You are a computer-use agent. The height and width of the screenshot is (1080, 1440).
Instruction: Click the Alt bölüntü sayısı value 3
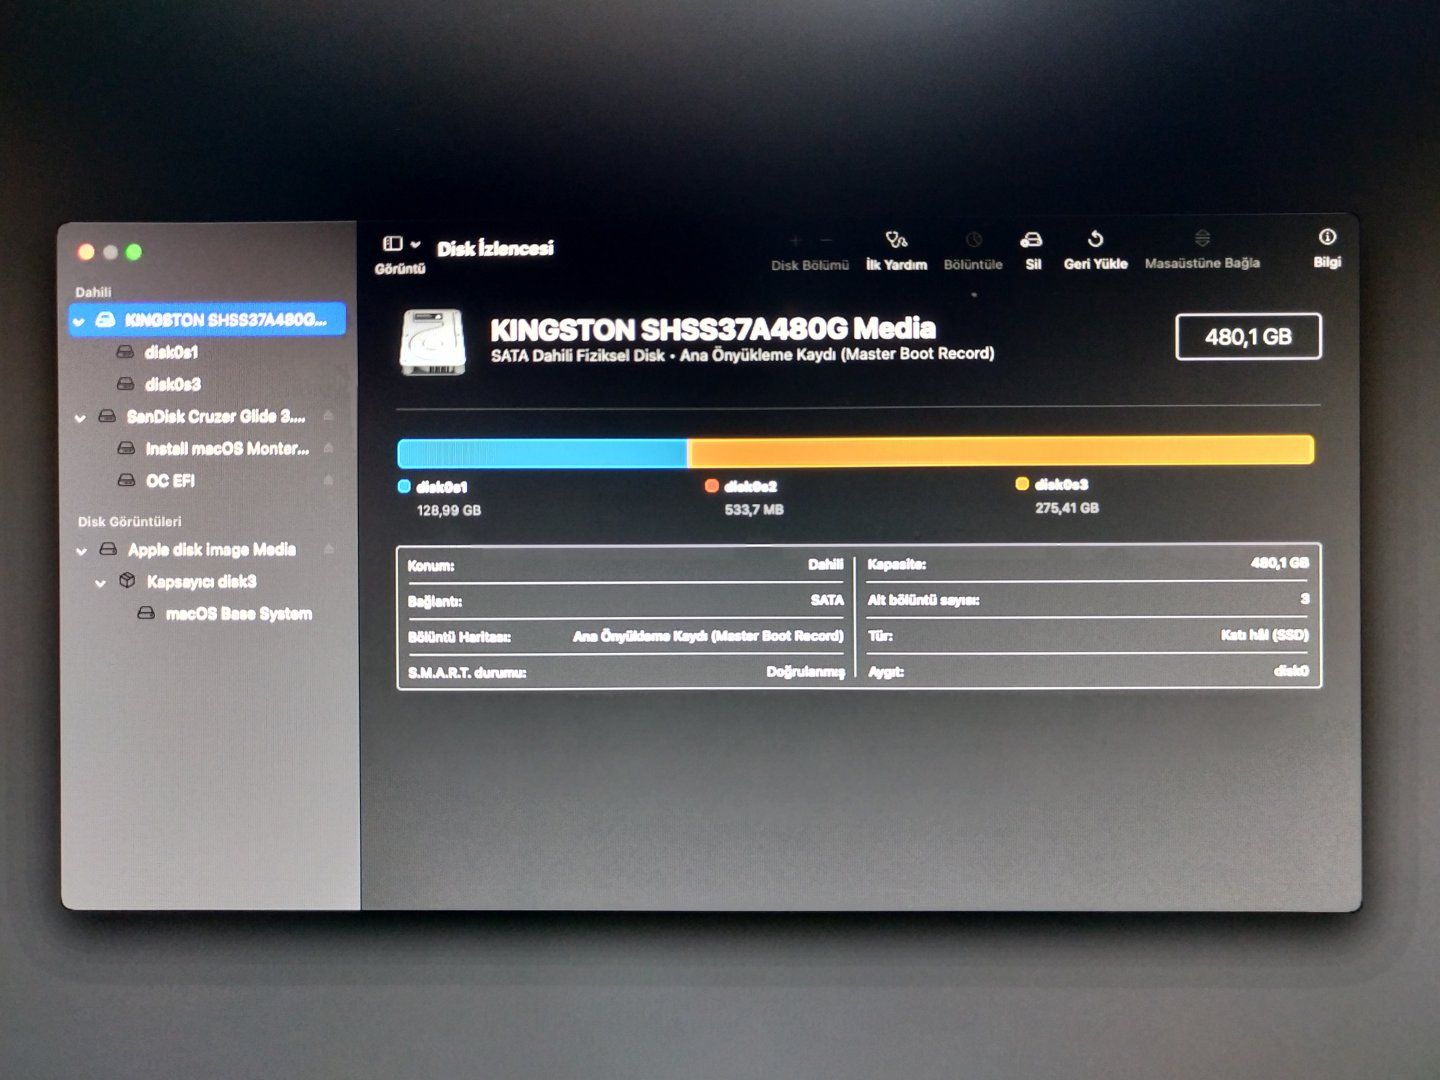click(x=1304, y=599)
